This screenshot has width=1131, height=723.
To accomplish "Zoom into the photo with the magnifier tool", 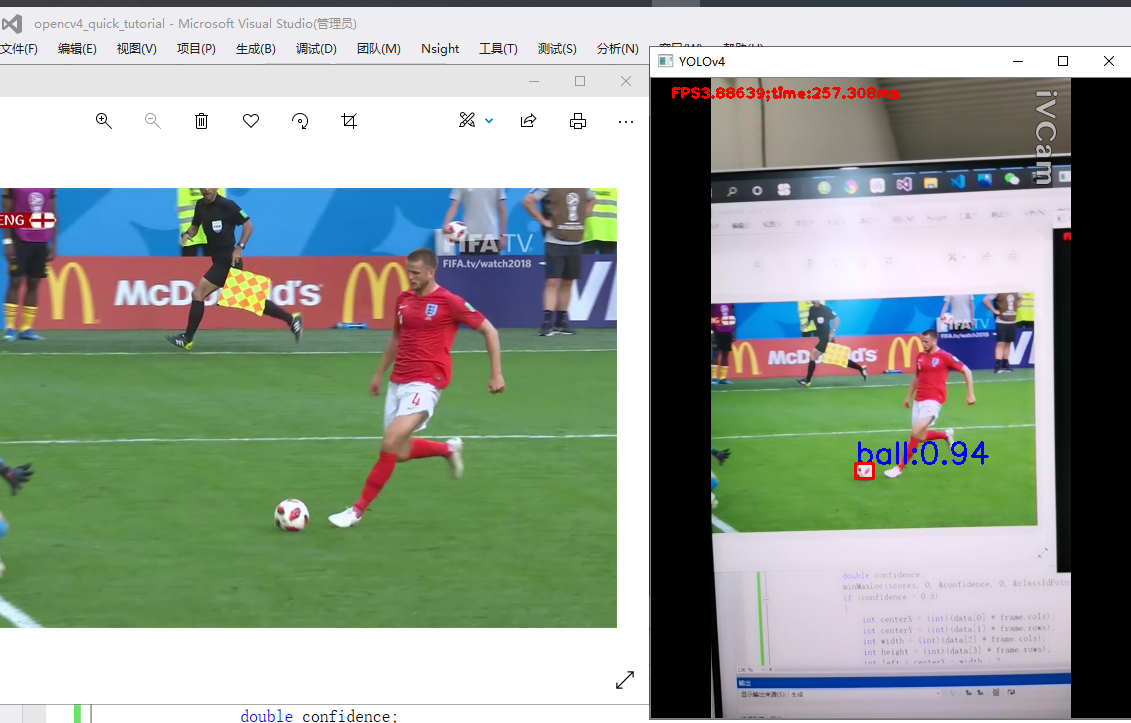I will pyautogui.click(x=104, y=120).
